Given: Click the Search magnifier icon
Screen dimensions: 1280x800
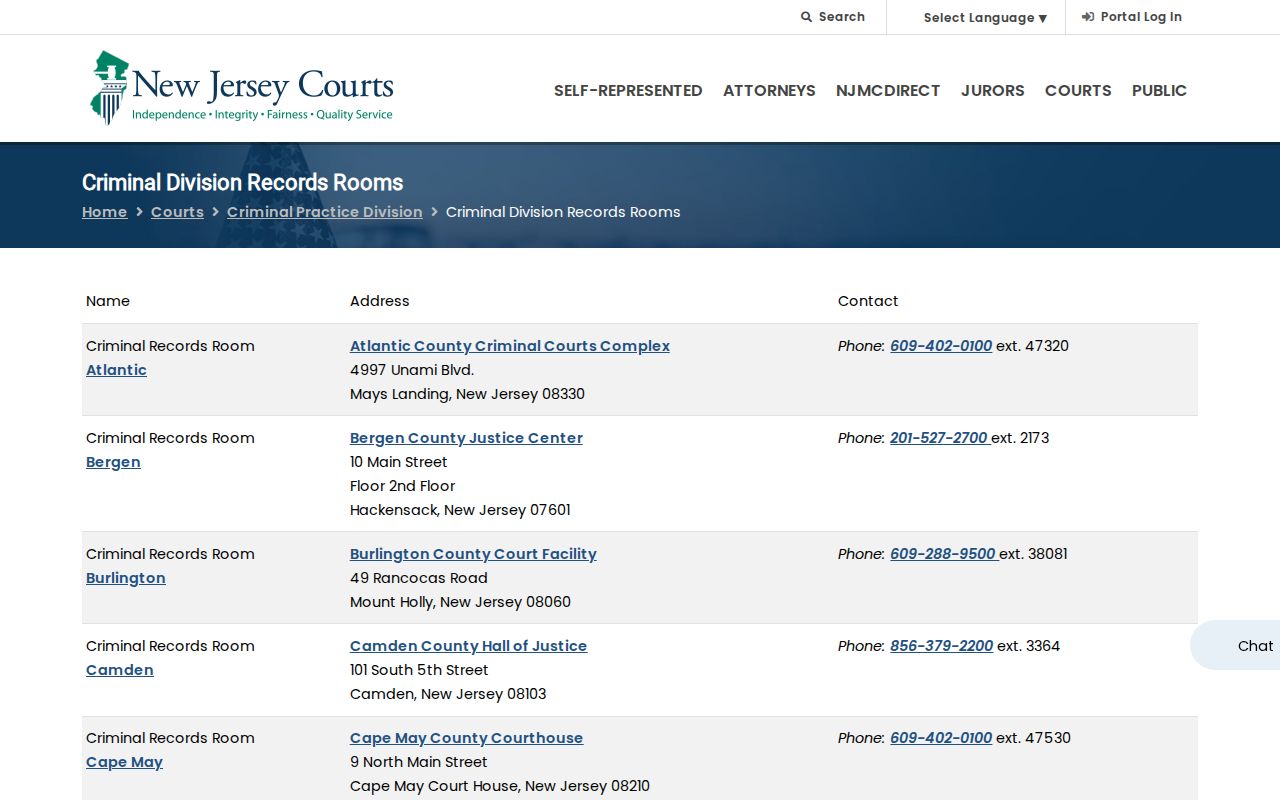Looking at the screenshot, I should point(806,17).
